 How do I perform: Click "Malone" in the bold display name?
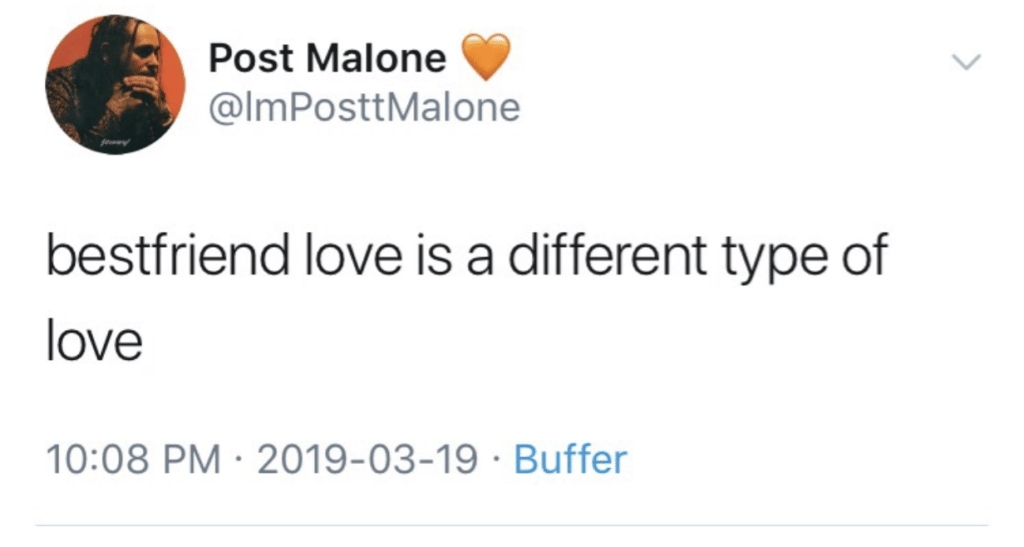[x=376, y=57]
